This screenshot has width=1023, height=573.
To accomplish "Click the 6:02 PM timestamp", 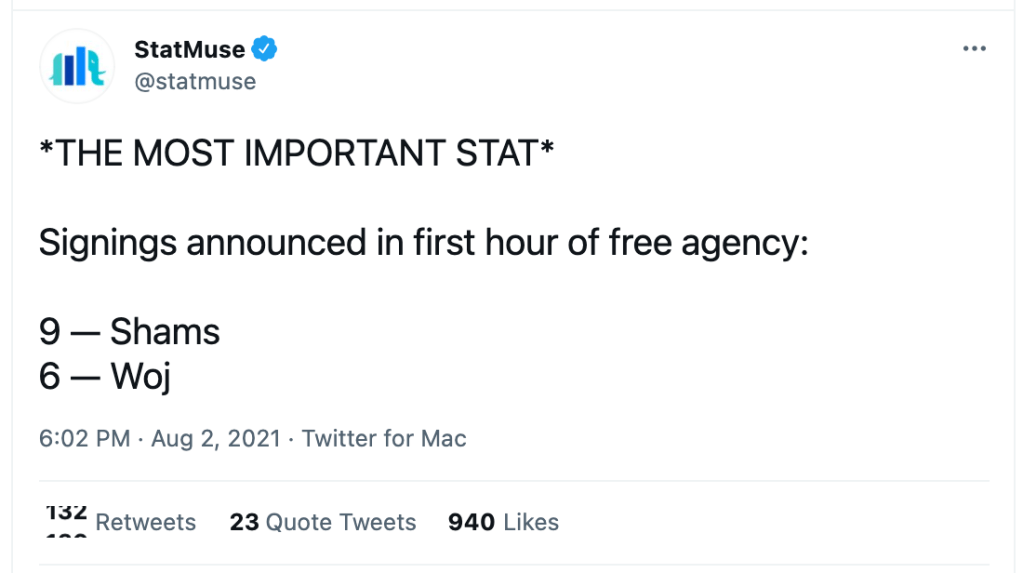I will [x=84, y=438].
